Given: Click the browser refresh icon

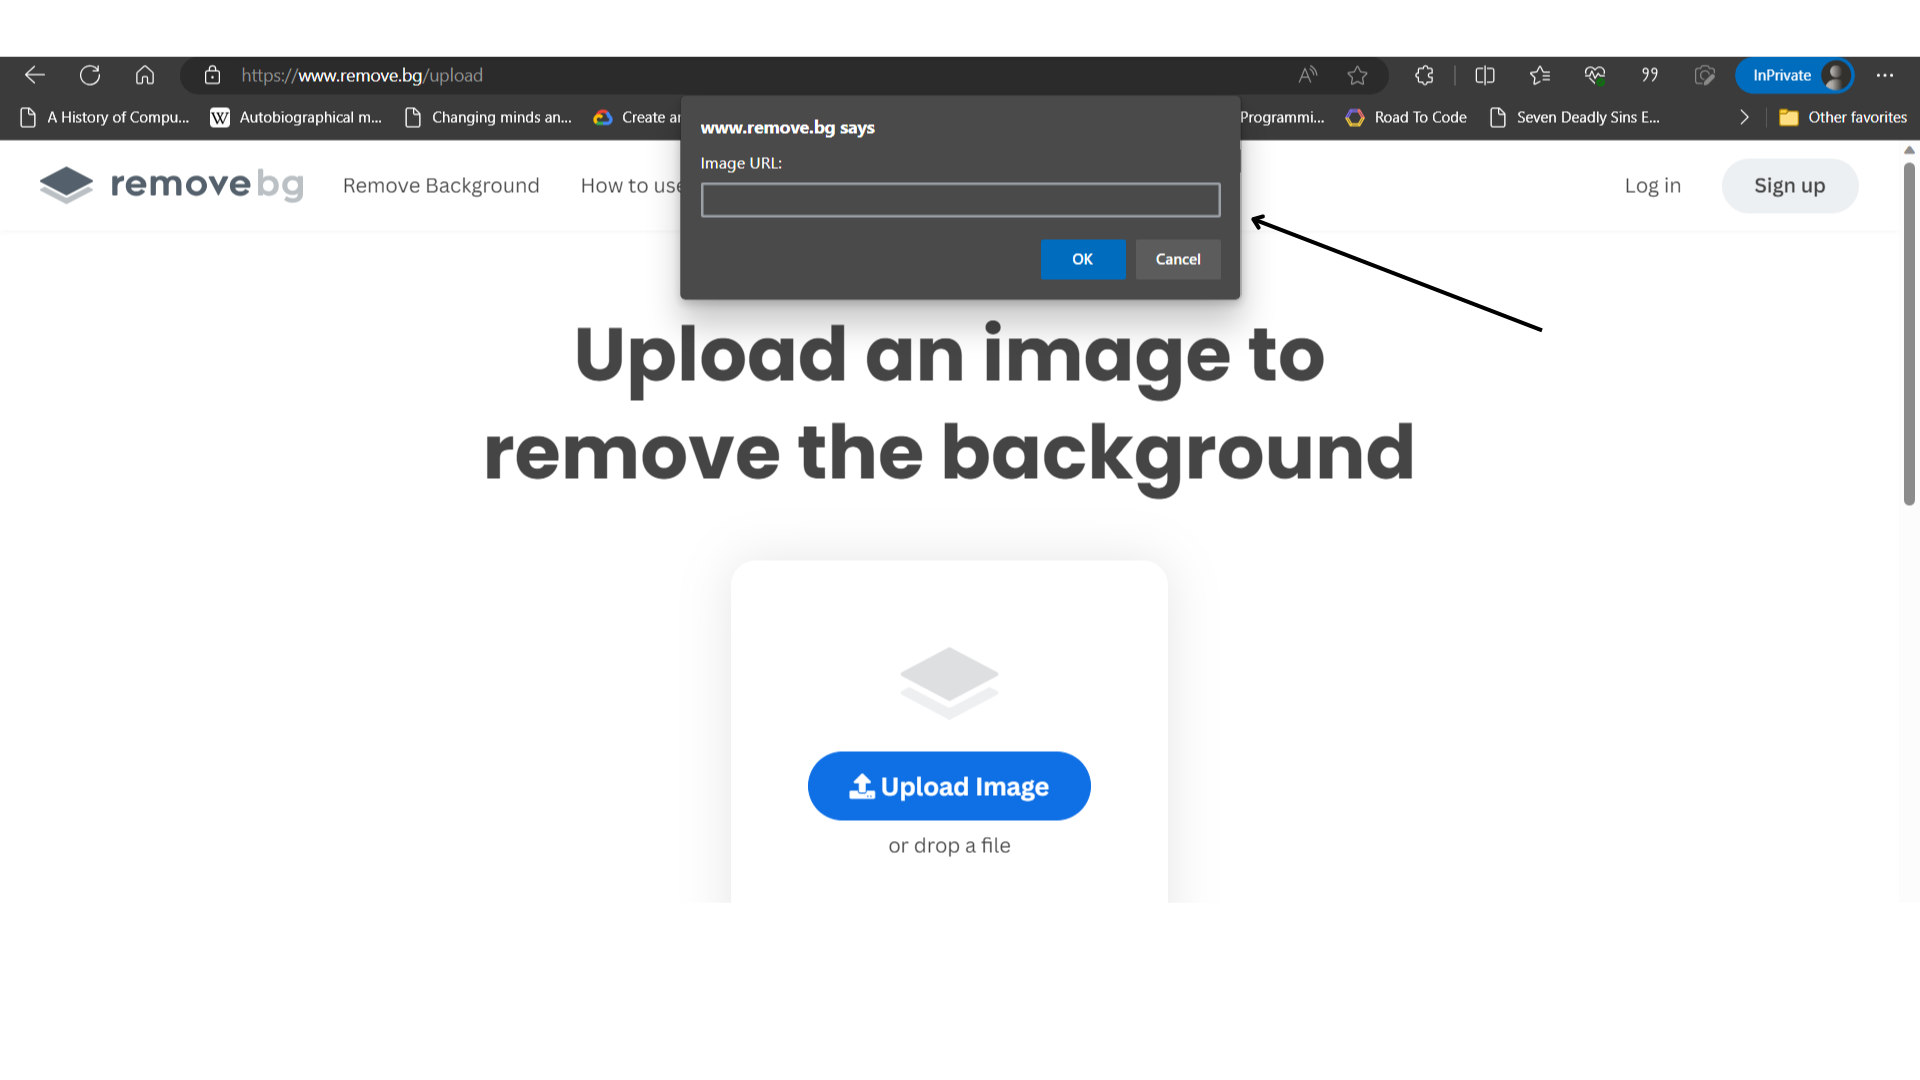Looking at the screenshot, I should coord(90,75).
